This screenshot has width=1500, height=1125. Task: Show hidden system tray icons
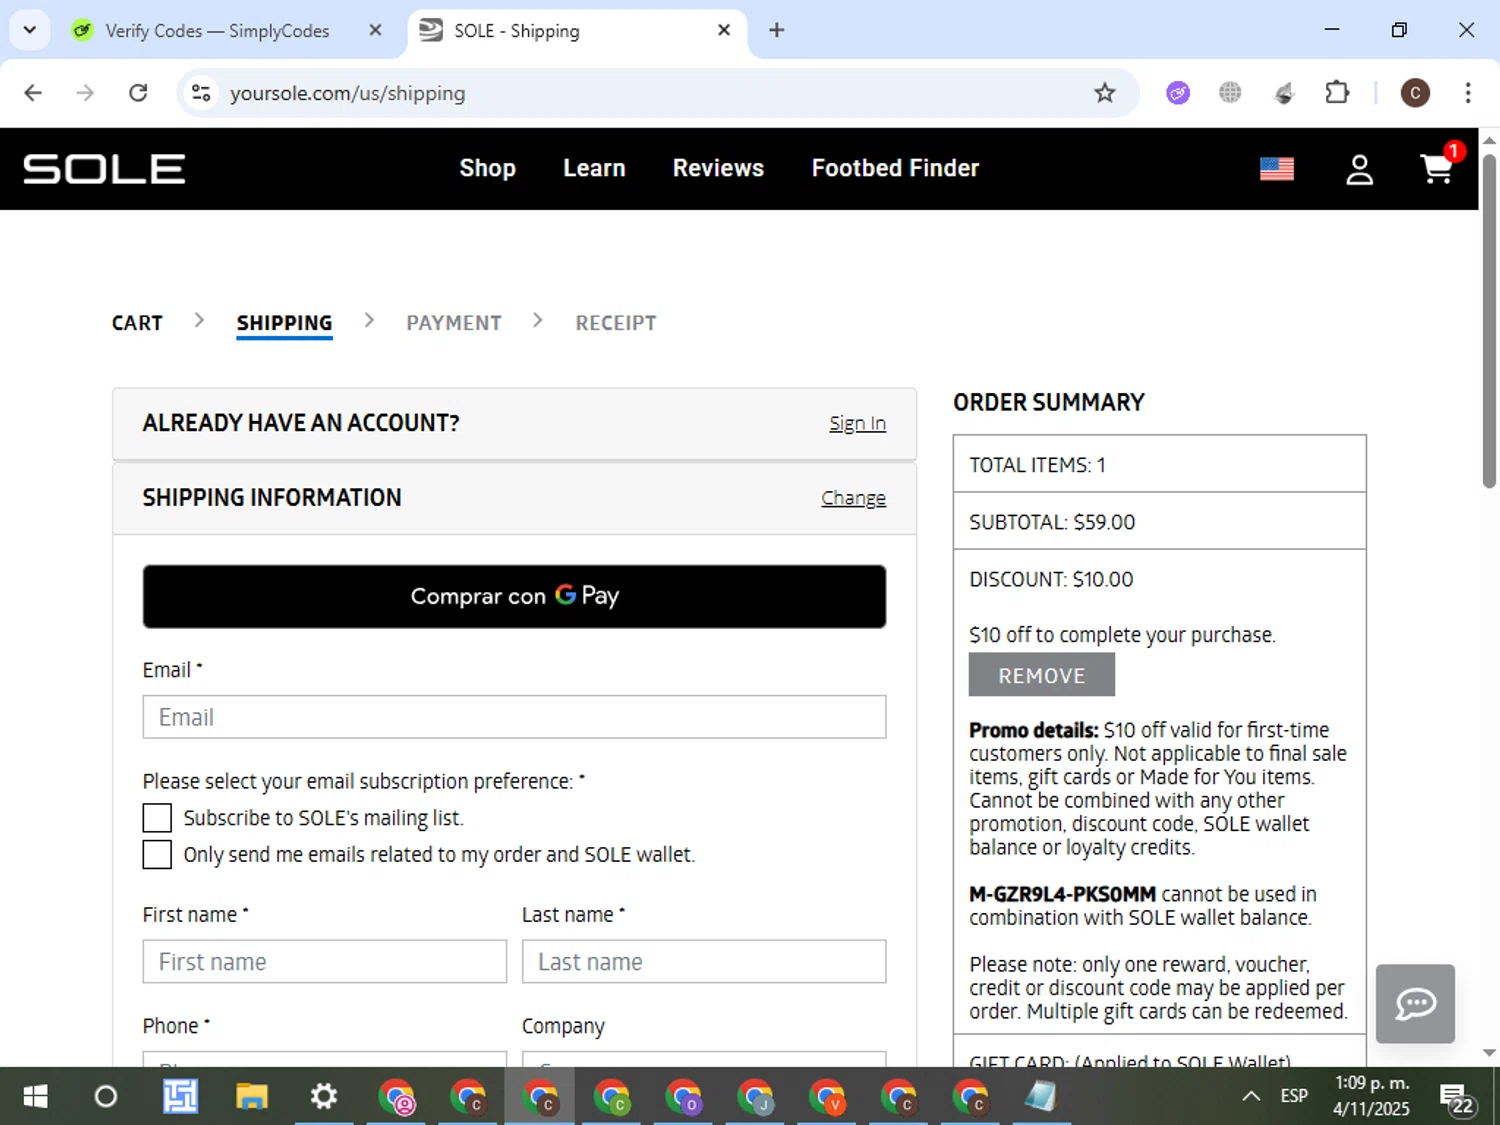(1250, 1097)
